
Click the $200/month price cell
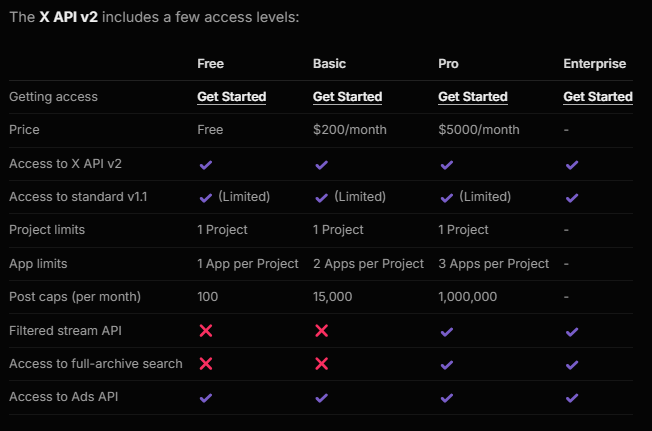(350, 130)
